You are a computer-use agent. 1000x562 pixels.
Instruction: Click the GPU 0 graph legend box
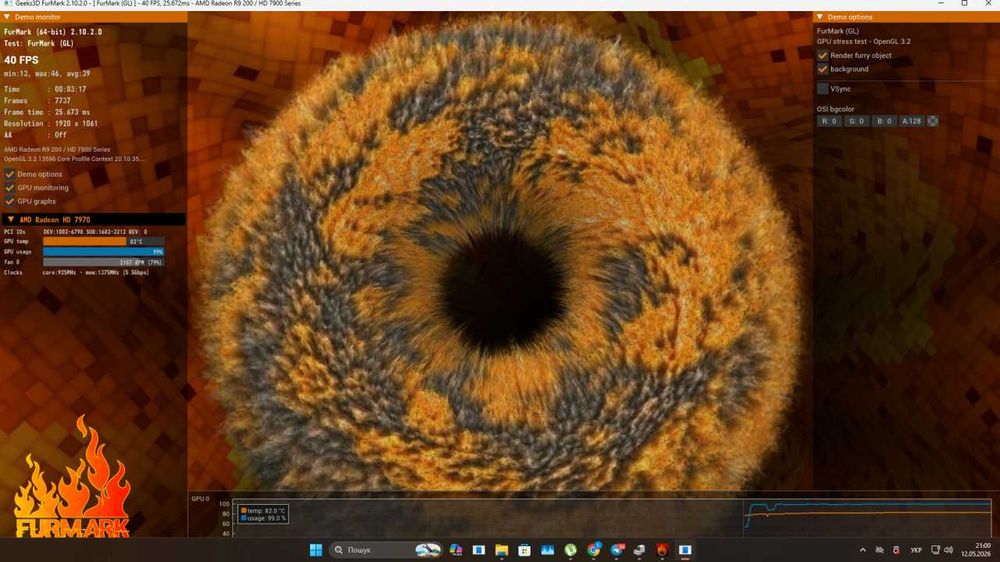tap(263, 514)
